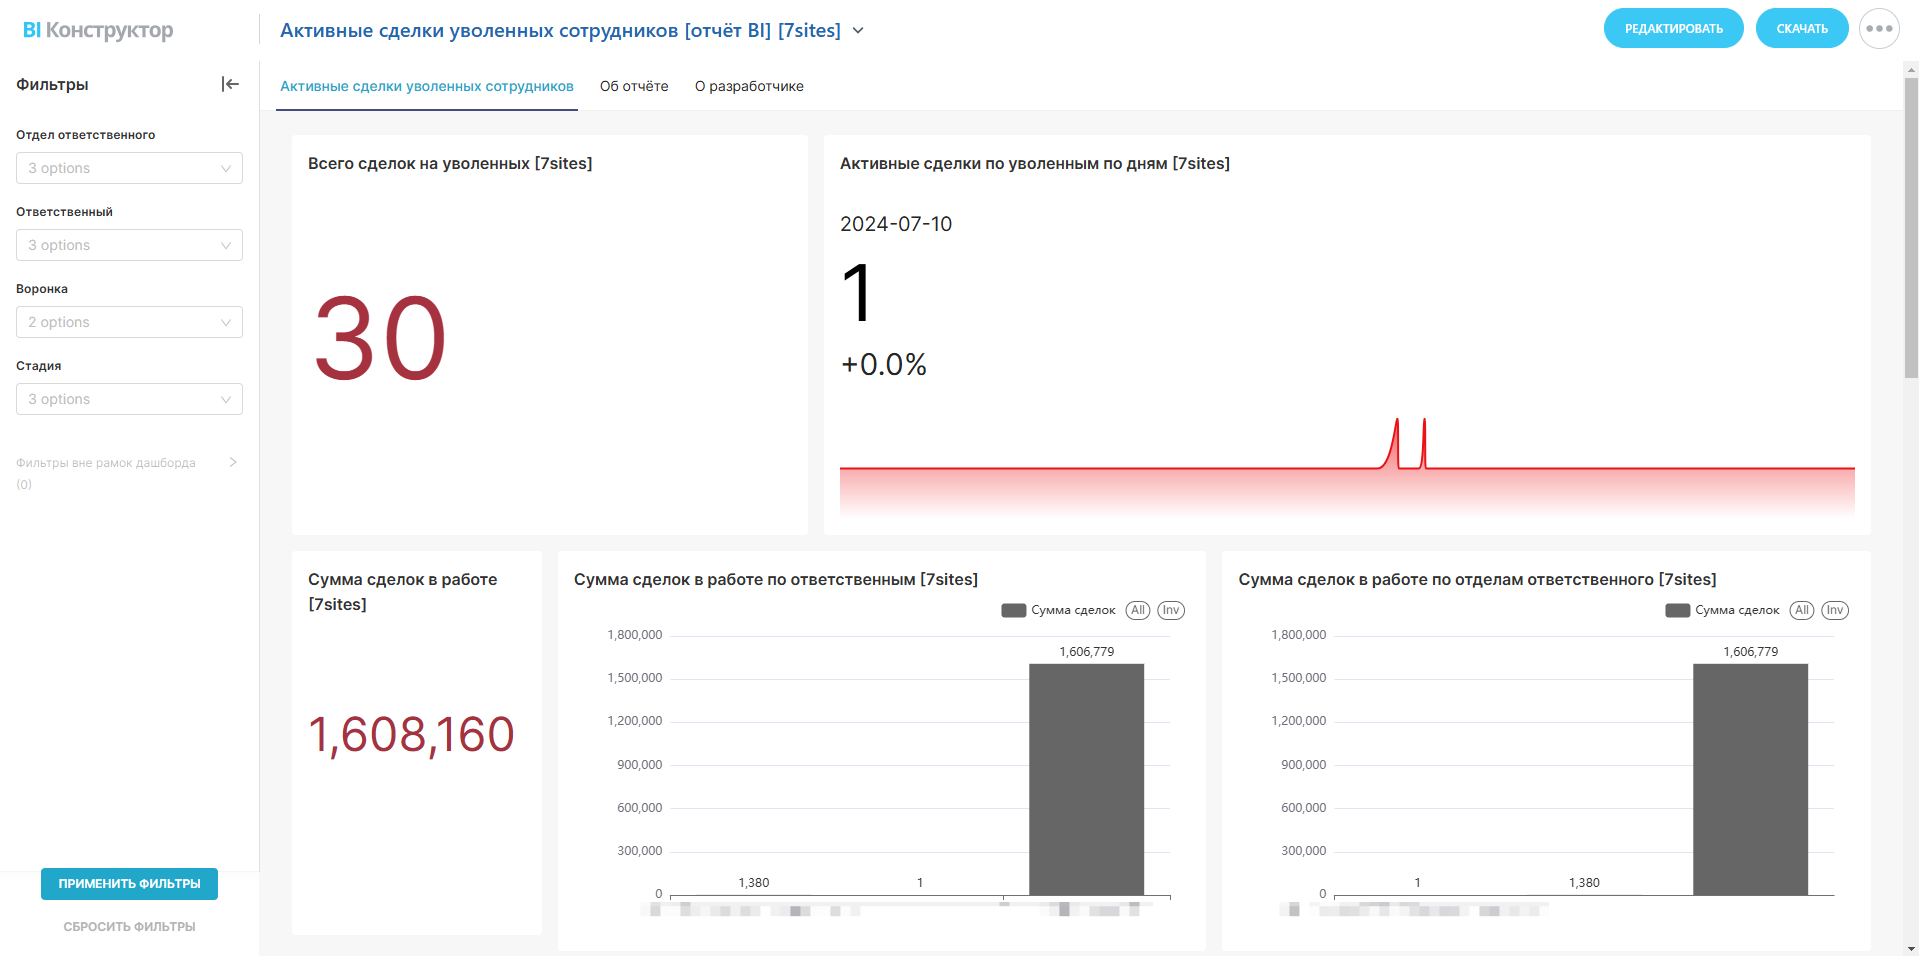Open the Ответственный filter dropdown
The image size is (1919, 956).
point(129,245)
